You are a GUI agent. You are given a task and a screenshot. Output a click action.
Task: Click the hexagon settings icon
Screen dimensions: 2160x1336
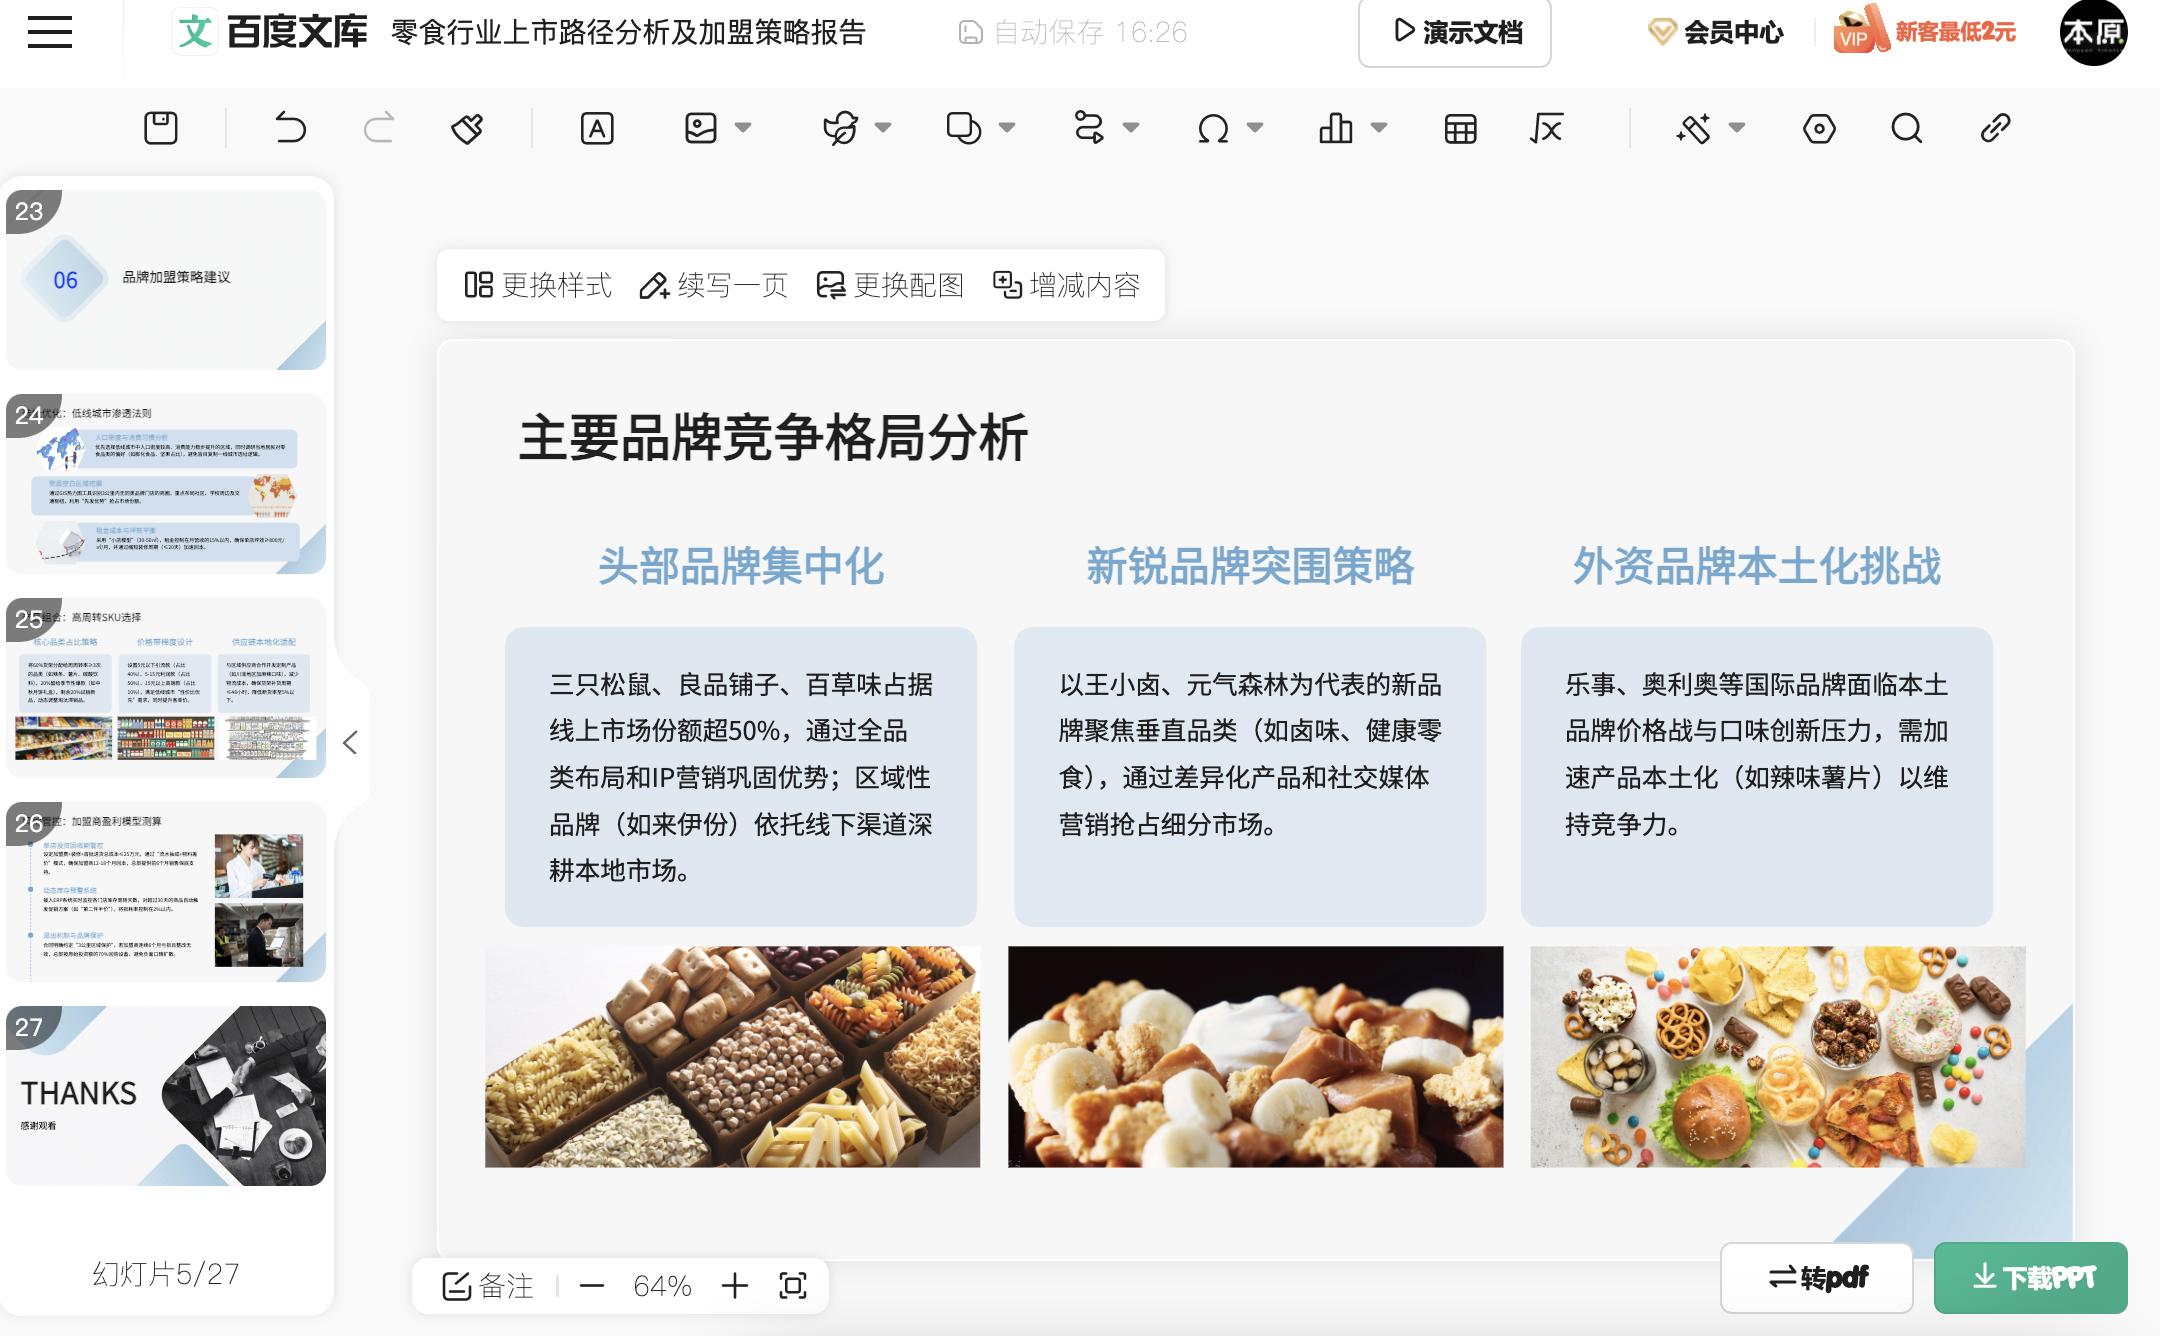[1819, 128]
